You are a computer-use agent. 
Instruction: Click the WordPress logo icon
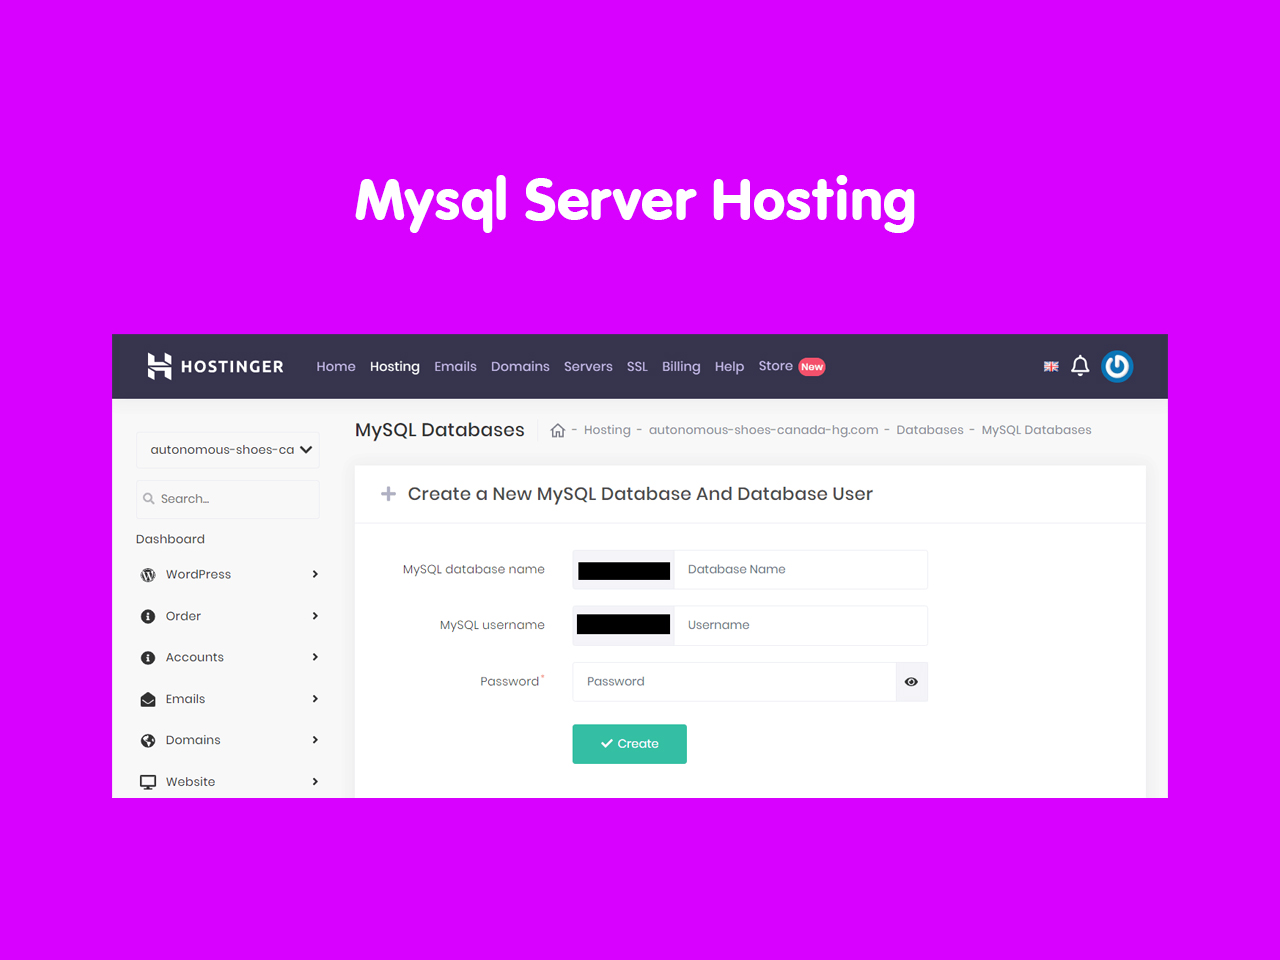coord(148,575)
